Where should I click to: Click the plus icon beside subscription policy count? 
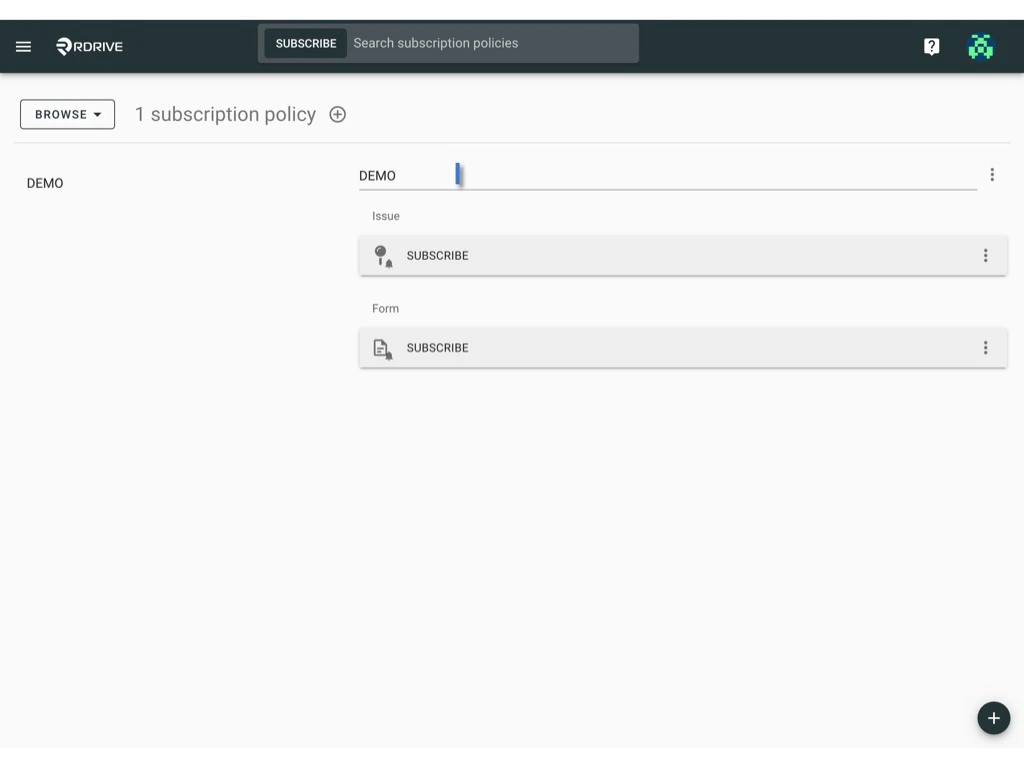[x=337, y=114]
